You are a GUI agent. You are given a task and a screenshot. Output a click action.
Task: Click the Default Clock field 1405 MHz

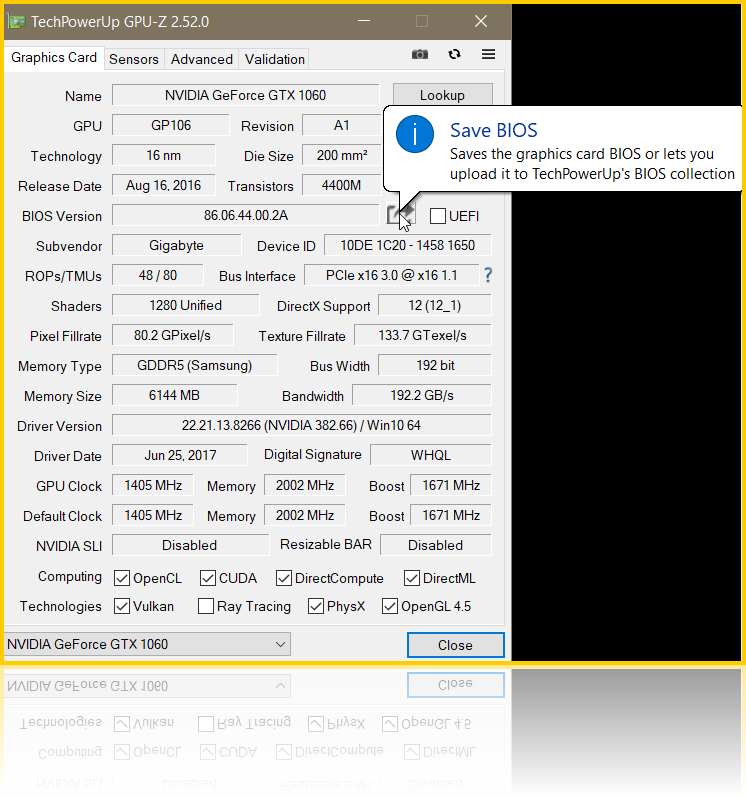pos(153,515)
